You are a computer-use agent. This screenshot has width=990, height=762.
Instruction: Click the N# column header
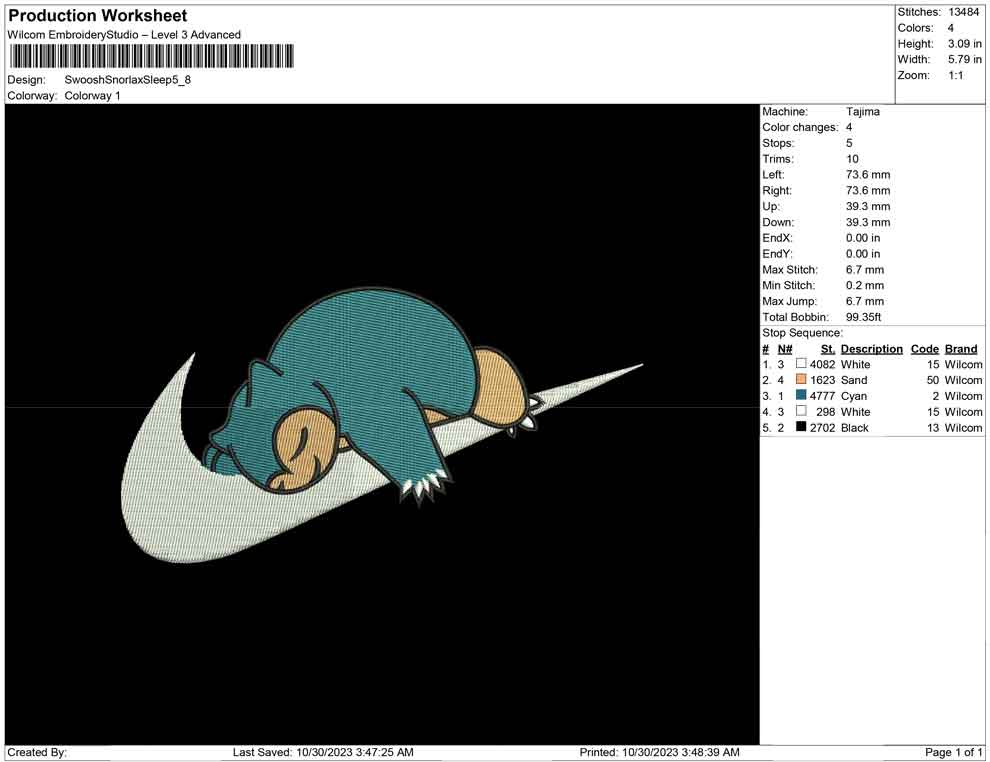tap(784, 349)
